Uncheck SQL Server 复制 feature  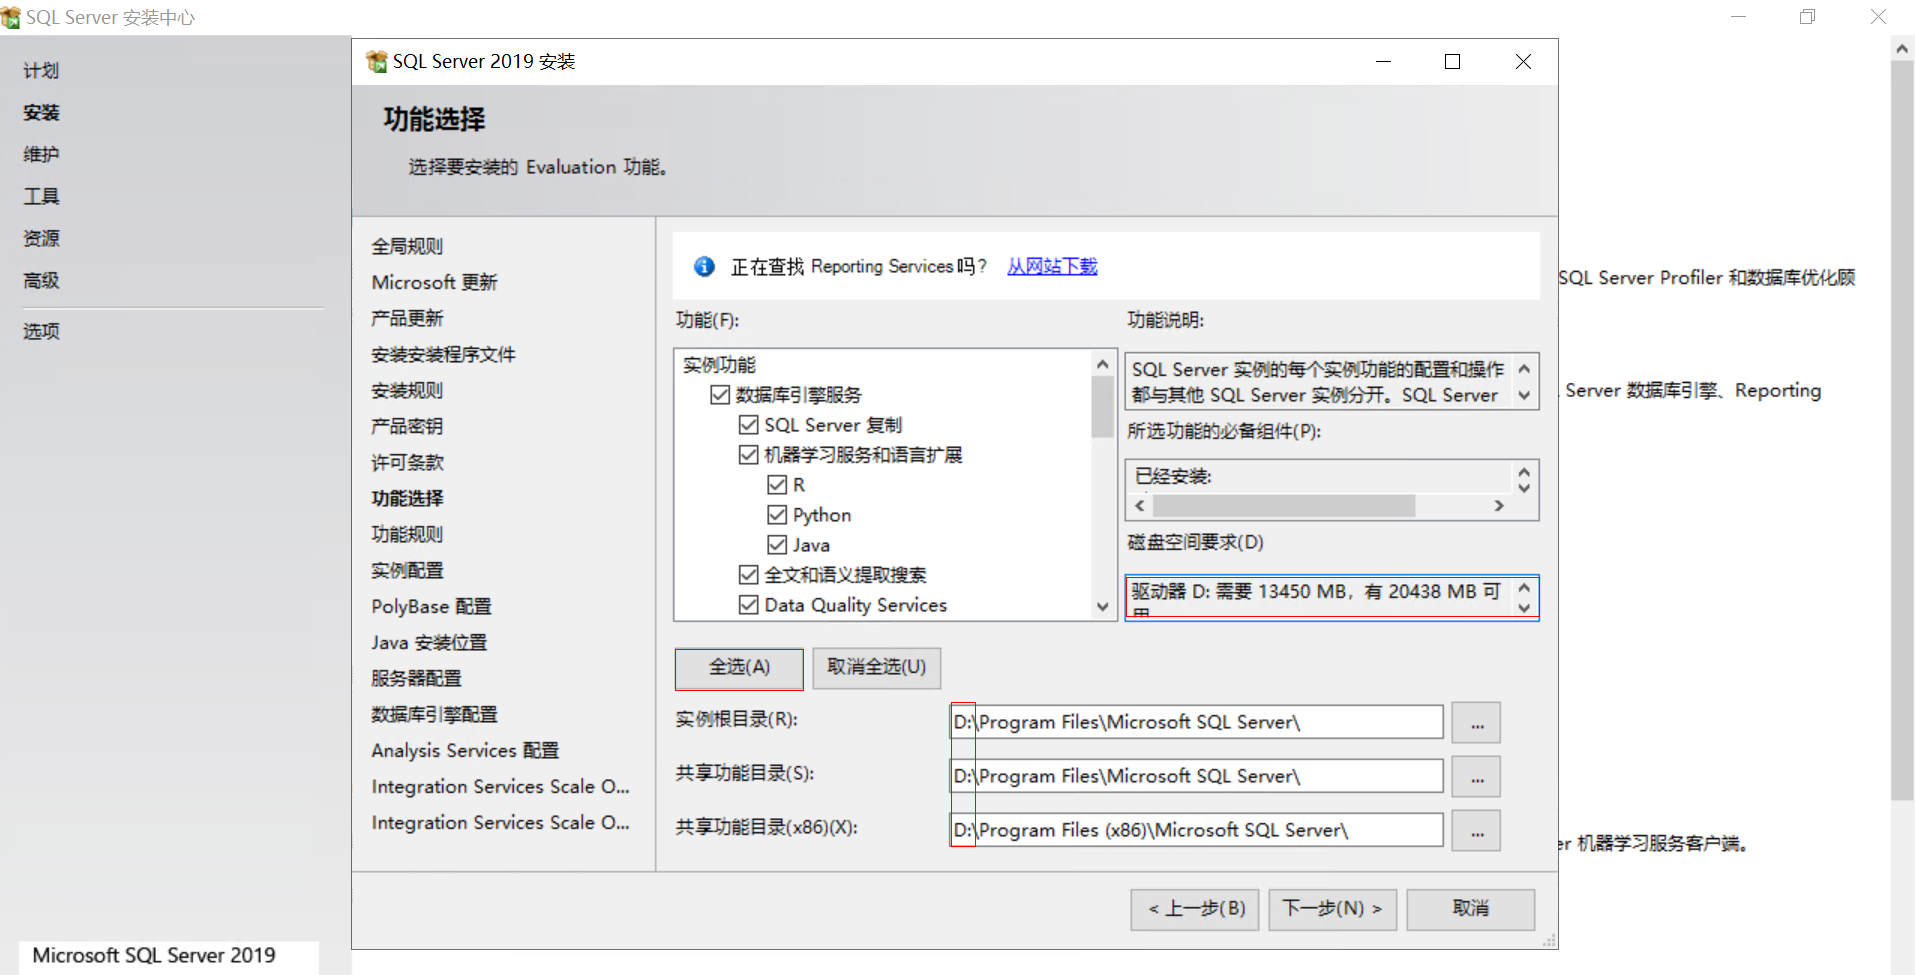tap(748, 425)
